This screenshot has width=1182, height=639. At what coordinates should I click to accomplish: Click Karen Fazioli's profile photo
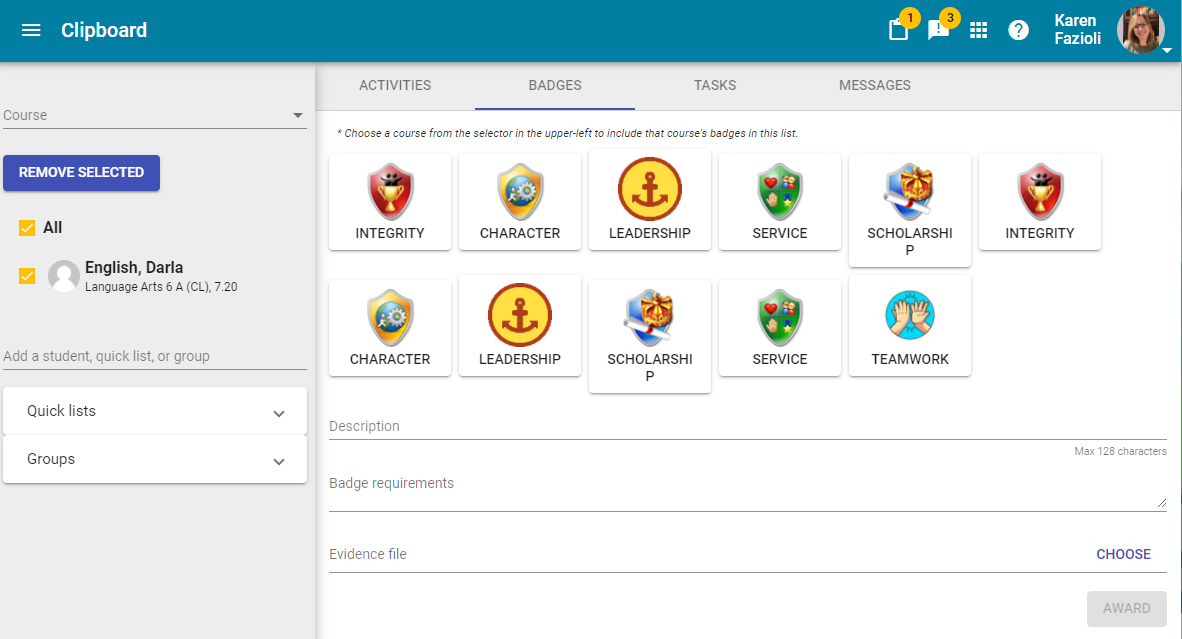tap(1141, 30)
